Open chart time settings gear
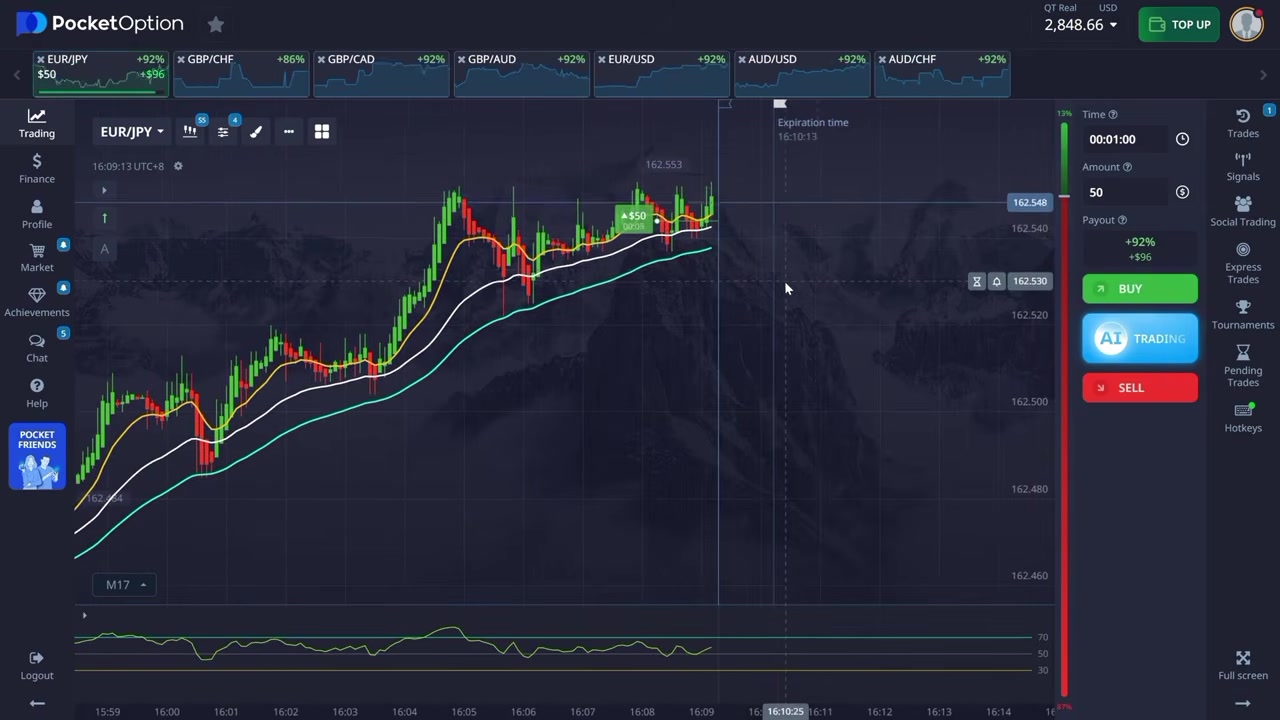1280x720 pixels. coord(178,166)
